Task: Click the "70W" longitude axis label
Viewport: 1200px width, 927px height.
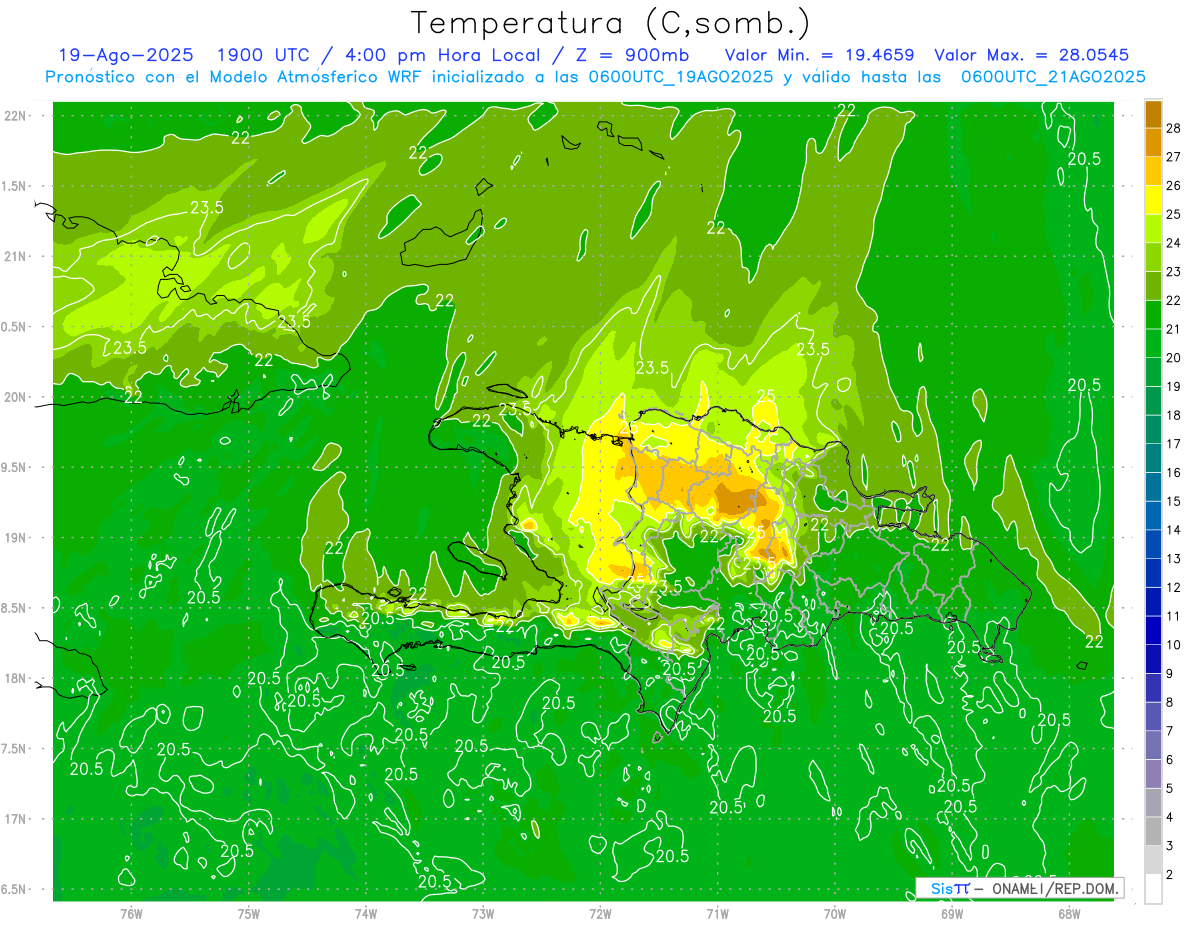Action: [x=835, y=914]
